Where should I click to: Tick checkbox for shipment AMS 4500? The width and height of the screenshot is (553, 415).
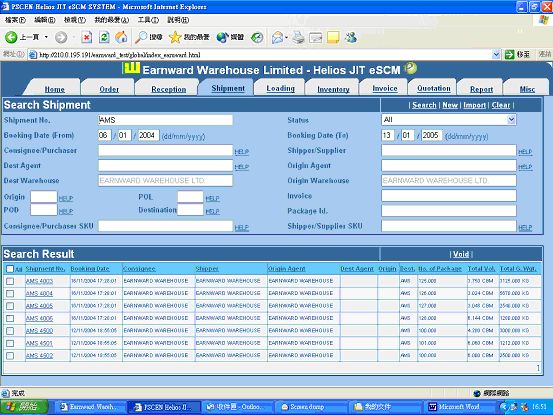[10, 331]
